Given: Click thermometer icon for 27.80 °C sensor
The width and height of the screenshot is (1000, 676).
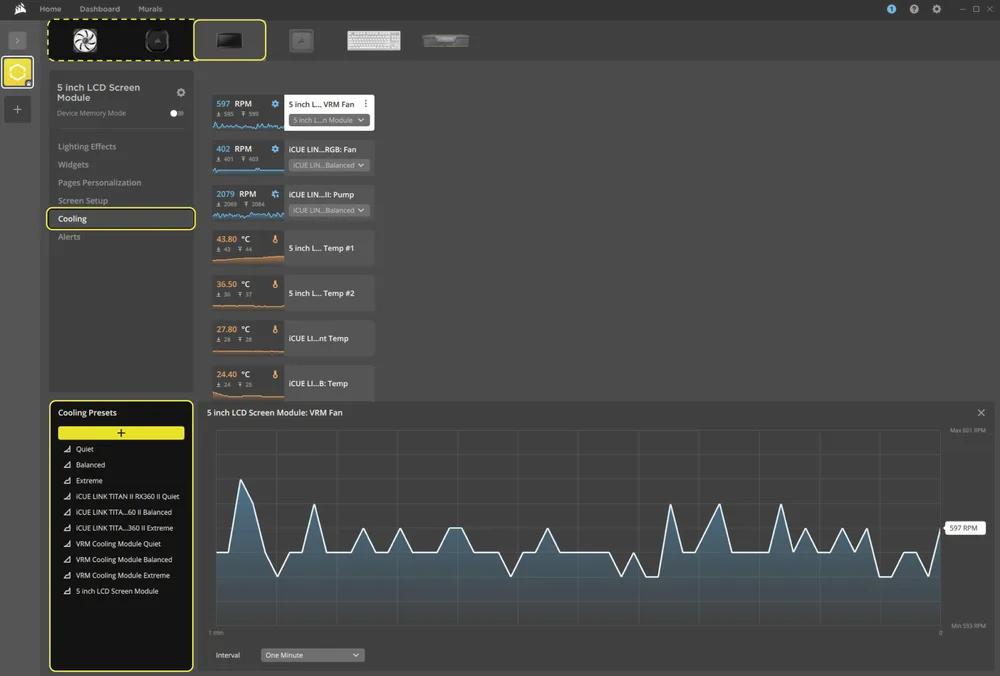Looking at the screenshot, I should [x=275, y=330].
